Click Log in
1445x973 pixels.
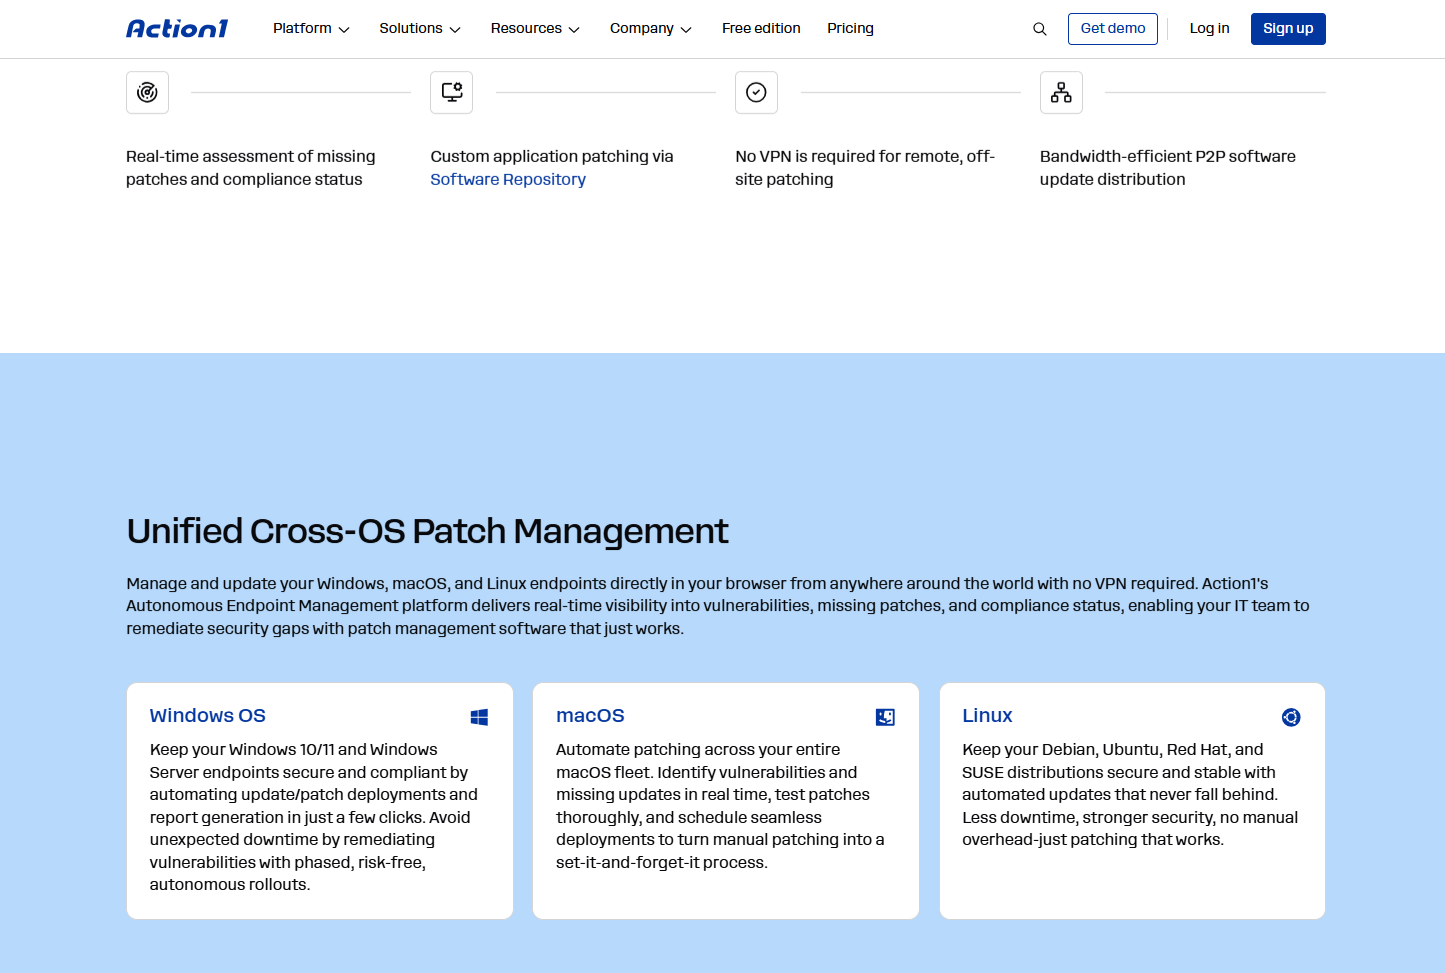(x=1209, y=29)
